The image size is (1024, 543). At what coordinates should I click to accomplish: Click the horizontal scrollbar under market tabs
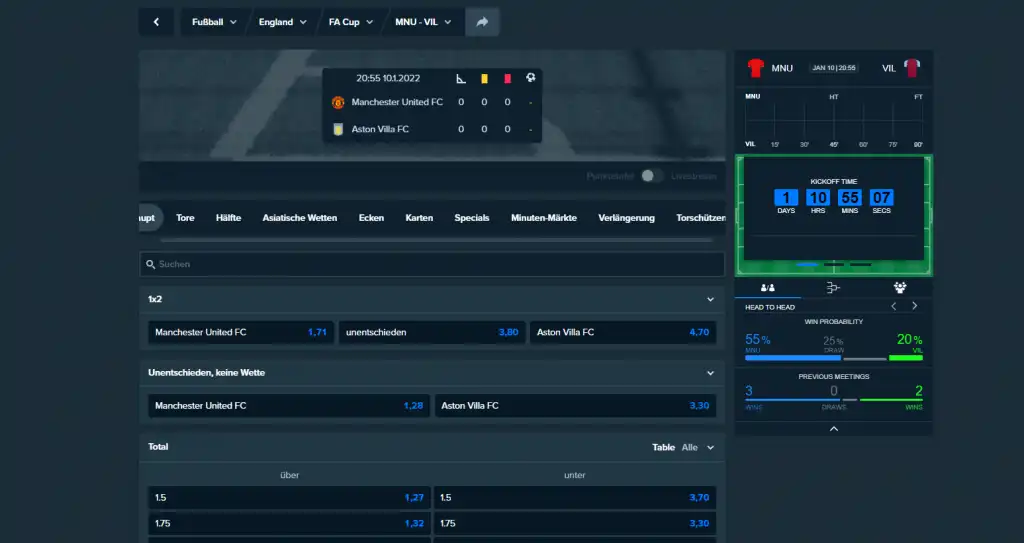coord(436,240)
